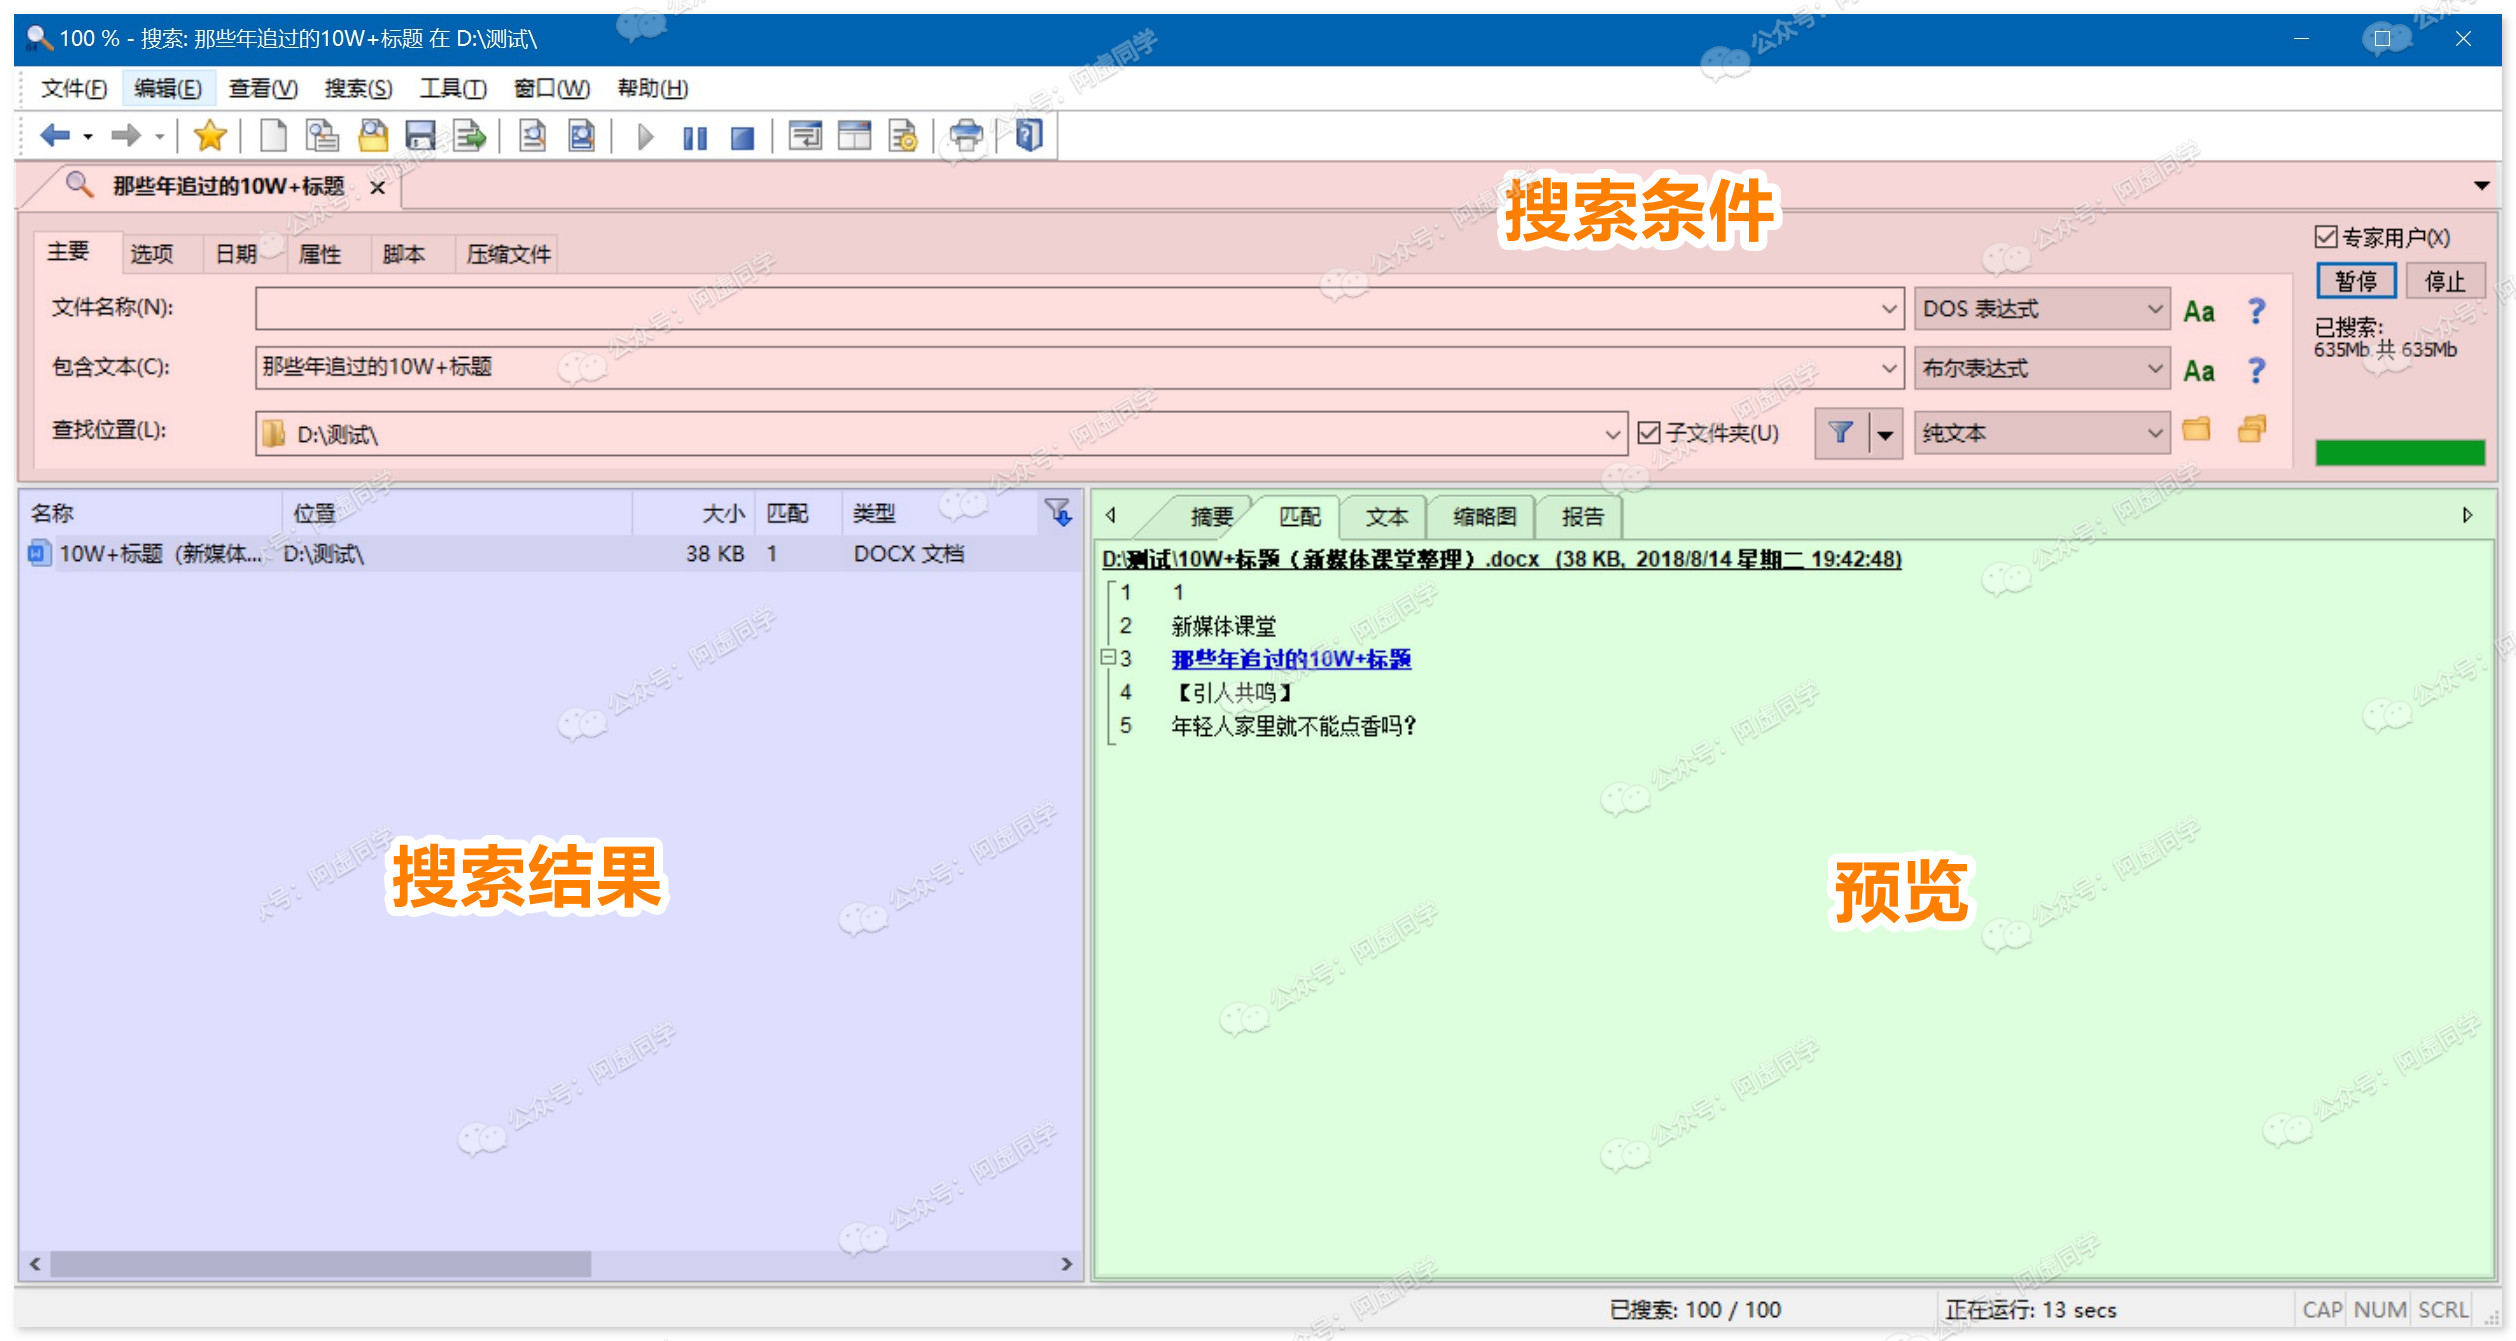Click the blue funnel filter icon
This screenshot has width=2516, height=1341.
[x=1840, y=433]
